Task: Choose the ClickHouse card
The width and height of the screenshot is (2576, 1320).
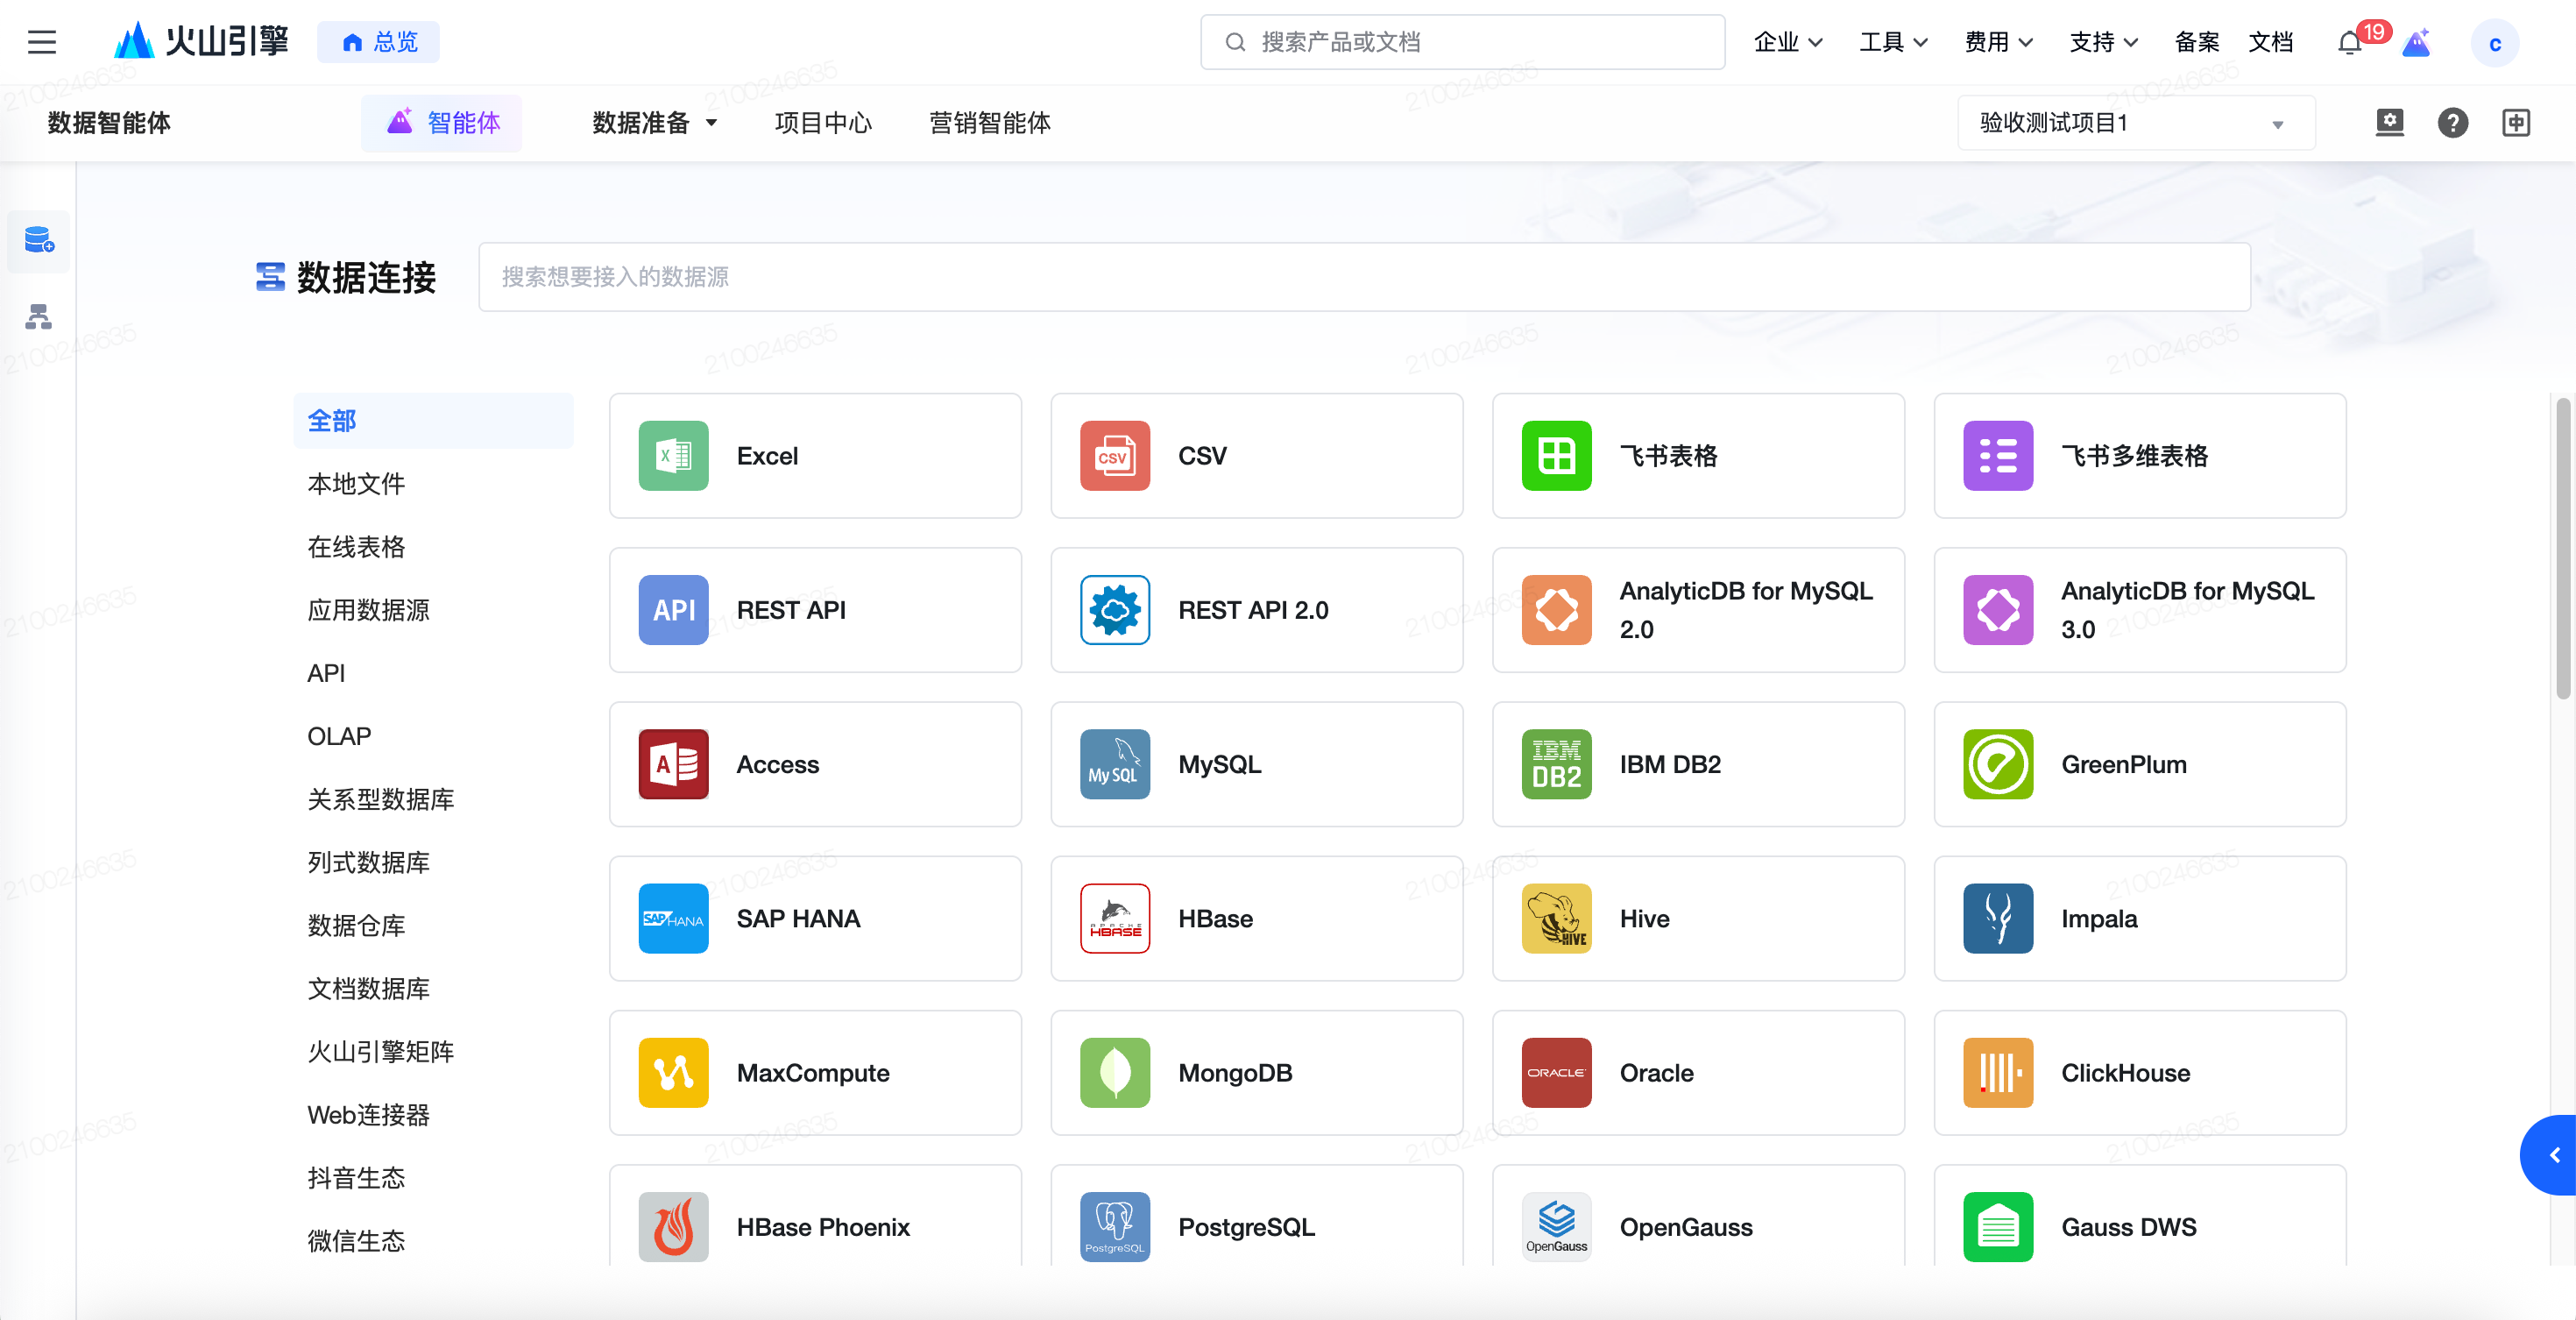Action: coord(2139,1072)
